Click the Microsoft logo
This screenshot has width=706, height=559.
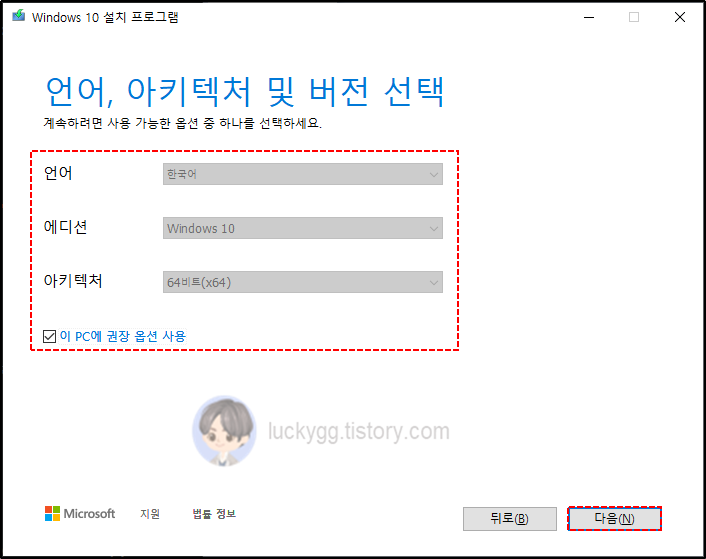click(x=80, y=514)
